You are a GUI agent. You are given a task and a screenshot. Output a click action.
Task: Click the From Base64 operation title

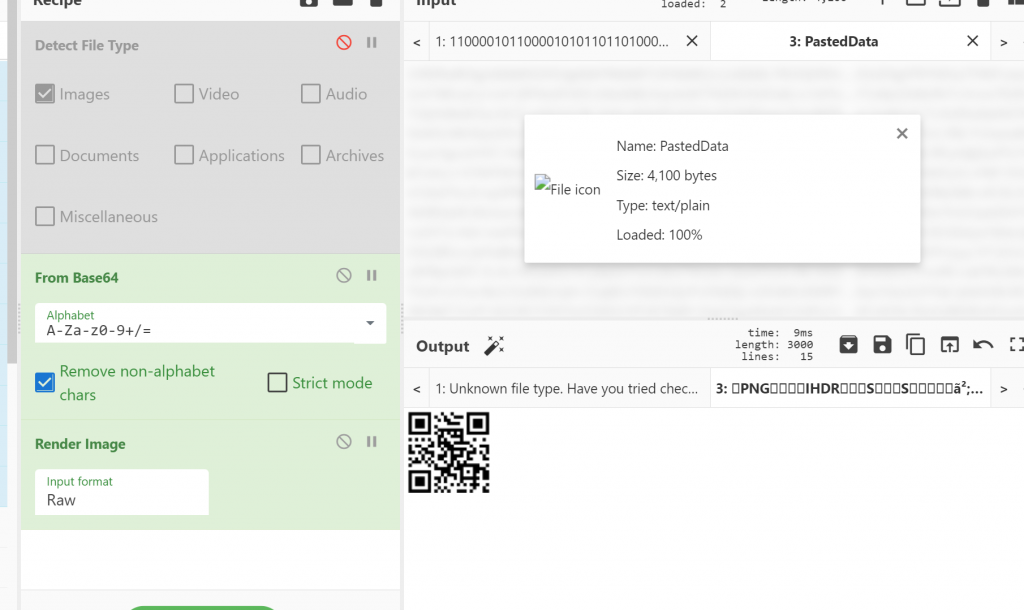click(76, 278)
